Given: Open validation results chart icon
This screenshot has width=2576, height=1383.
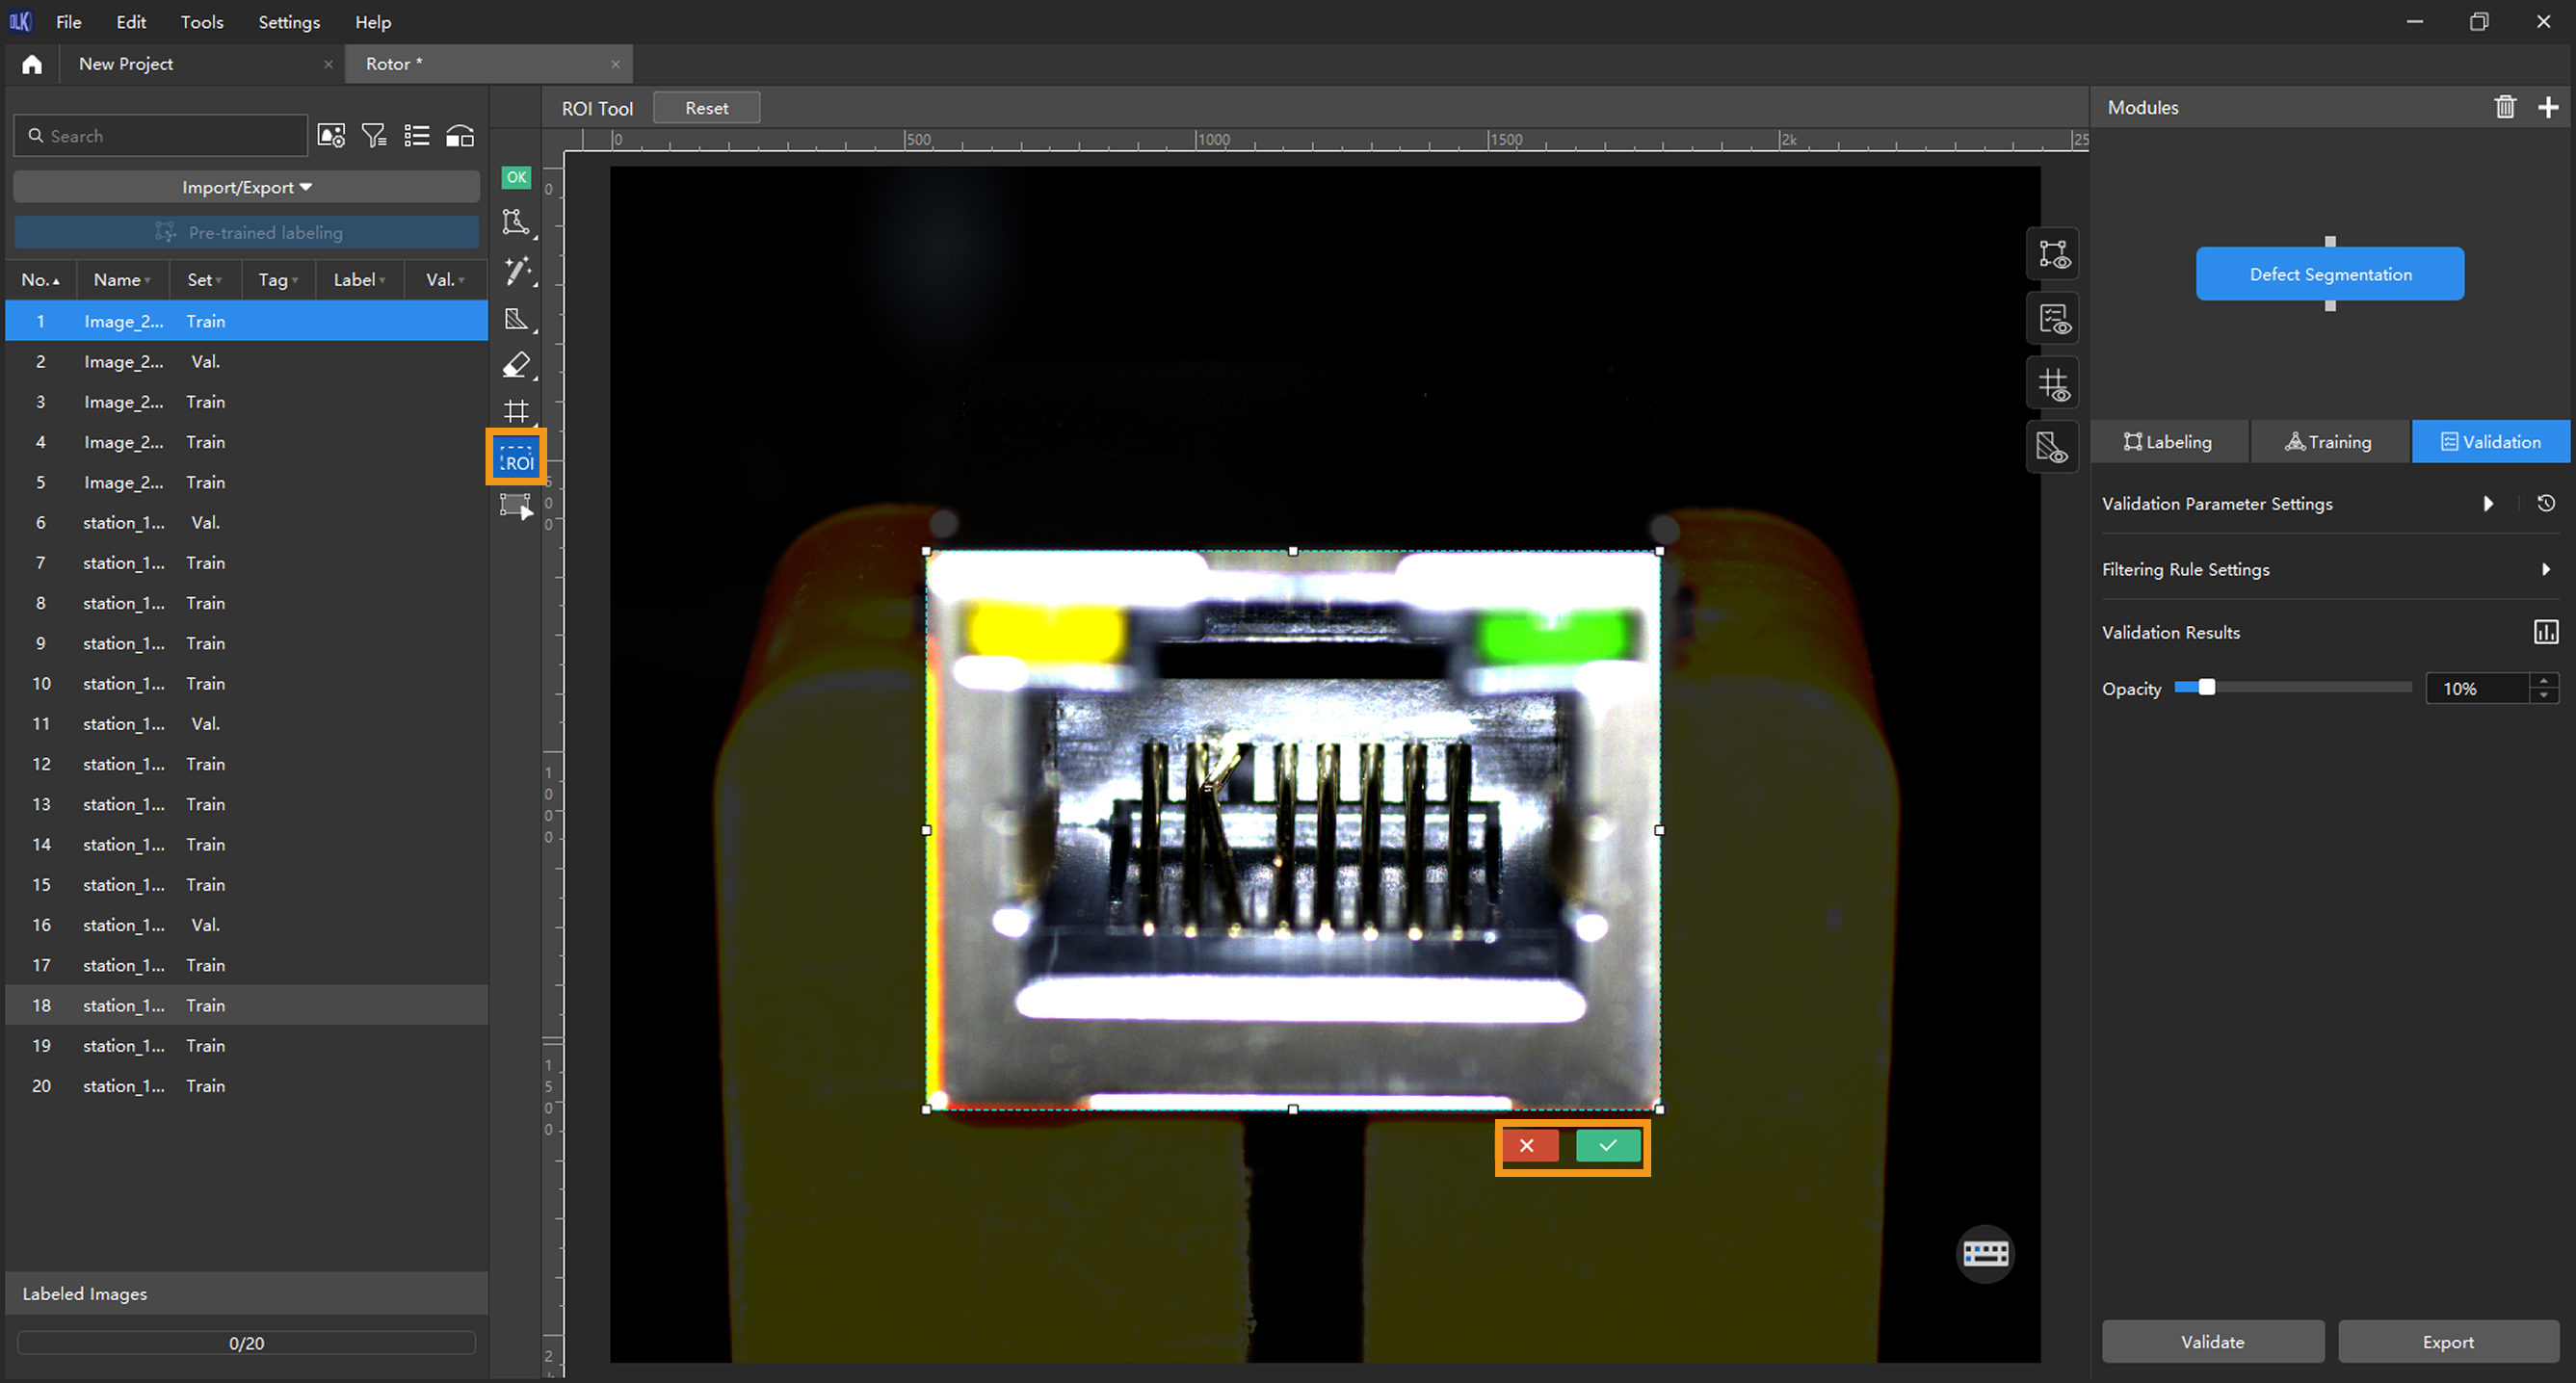Looking at the screenshot, I should 2545,632.
